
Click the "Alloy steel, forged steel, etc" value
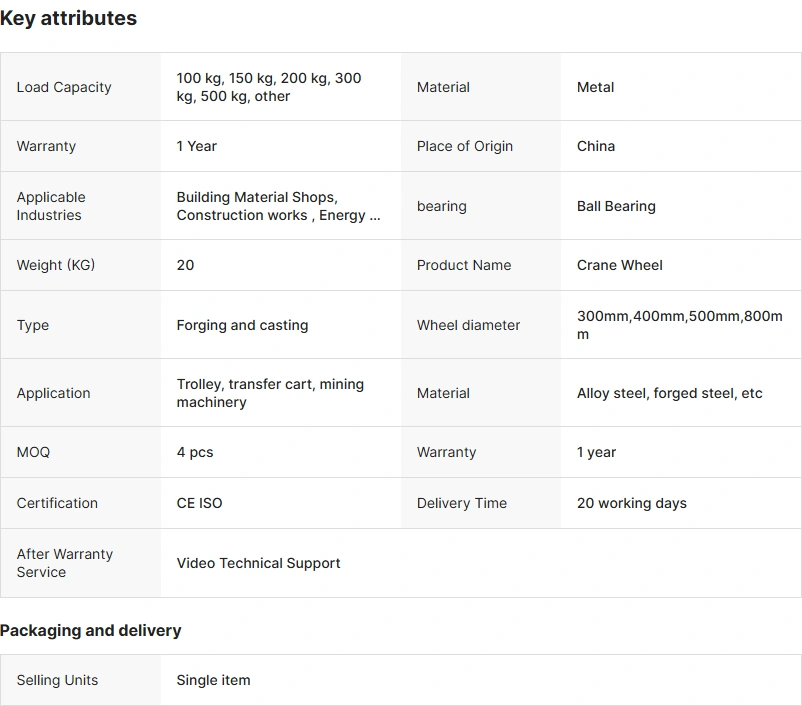coord(669,393)
